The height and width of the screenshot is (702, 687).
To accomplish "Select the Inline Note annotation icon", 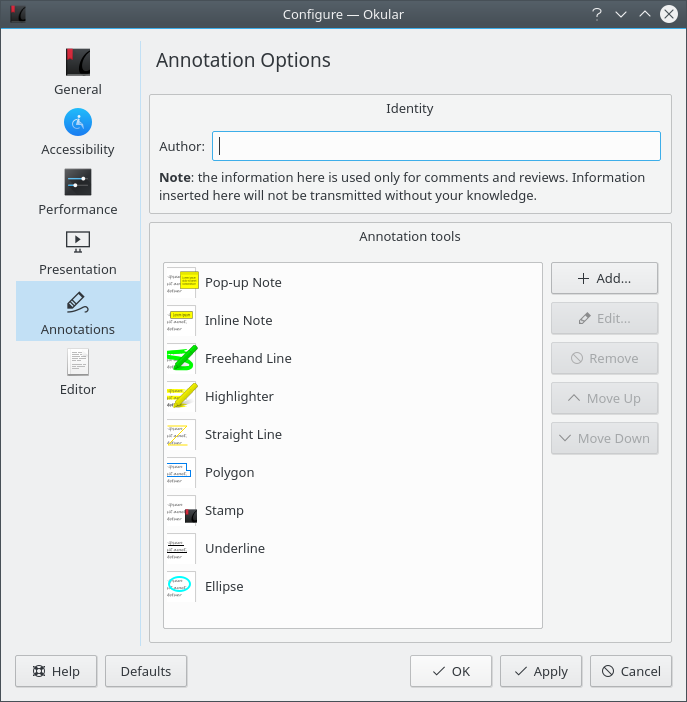I will point(181,321).
